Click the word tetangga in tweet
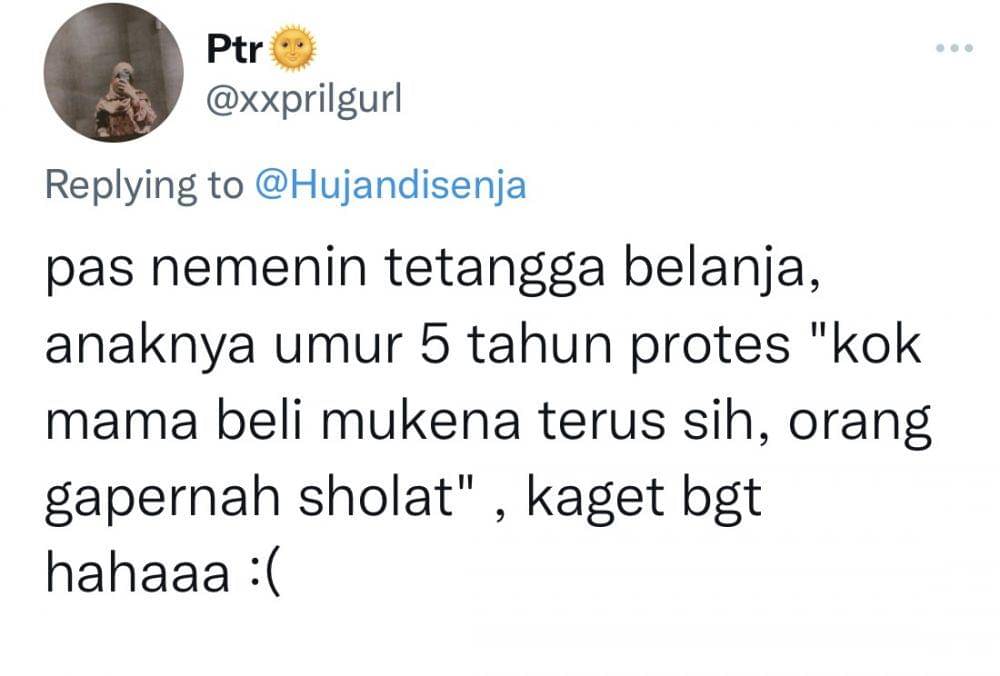This screenshot has width=1000, height=676. pos(494,270)
